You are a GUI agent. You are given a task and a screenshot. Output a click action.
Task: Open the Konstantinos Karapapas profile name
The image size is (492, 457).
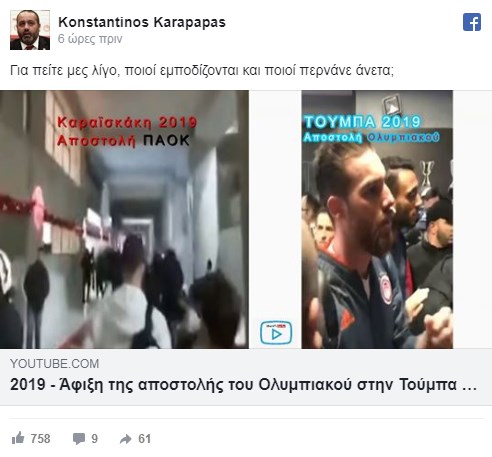point(142,22)
